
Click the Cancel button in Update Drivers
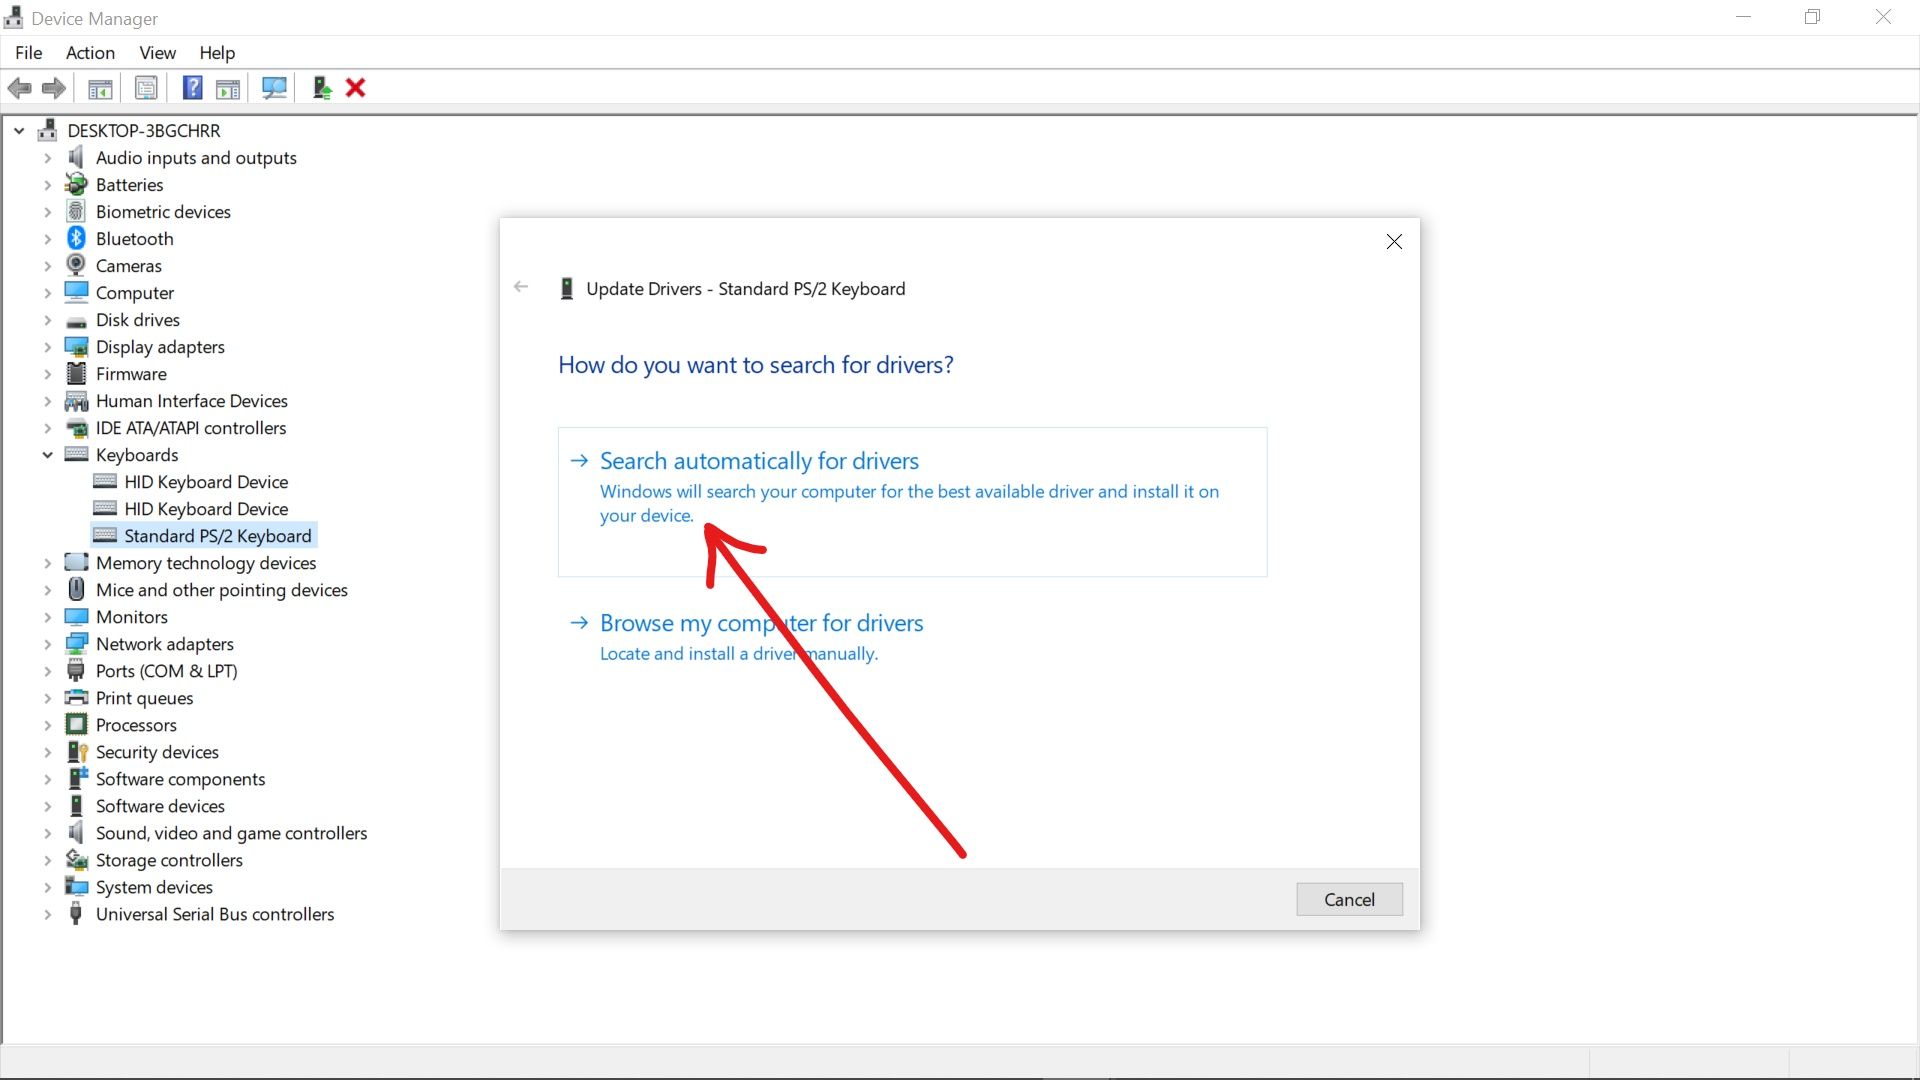(1349, 899)
